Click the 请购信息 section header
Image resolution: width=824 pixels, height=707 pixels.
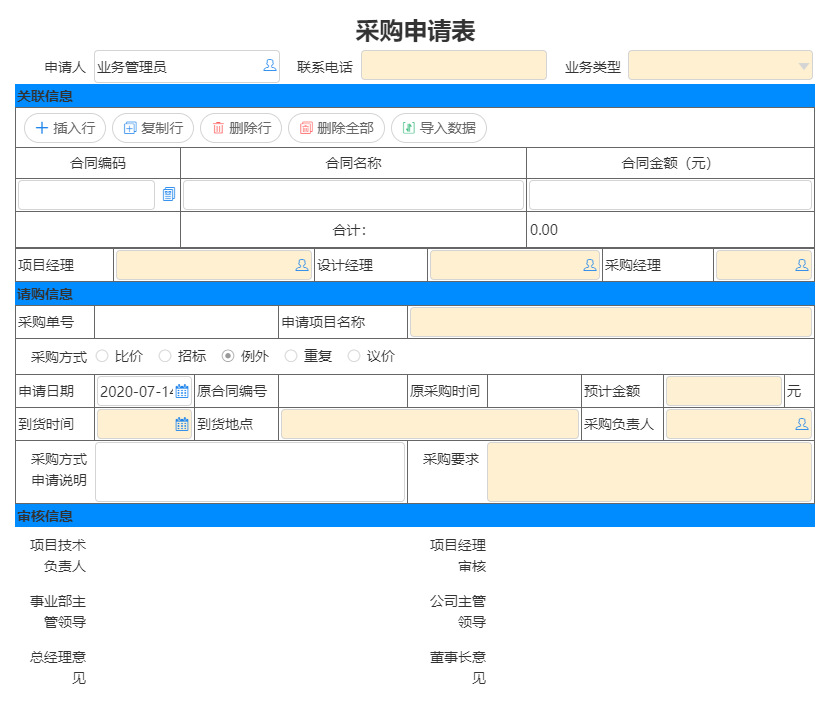pos(415,294)
